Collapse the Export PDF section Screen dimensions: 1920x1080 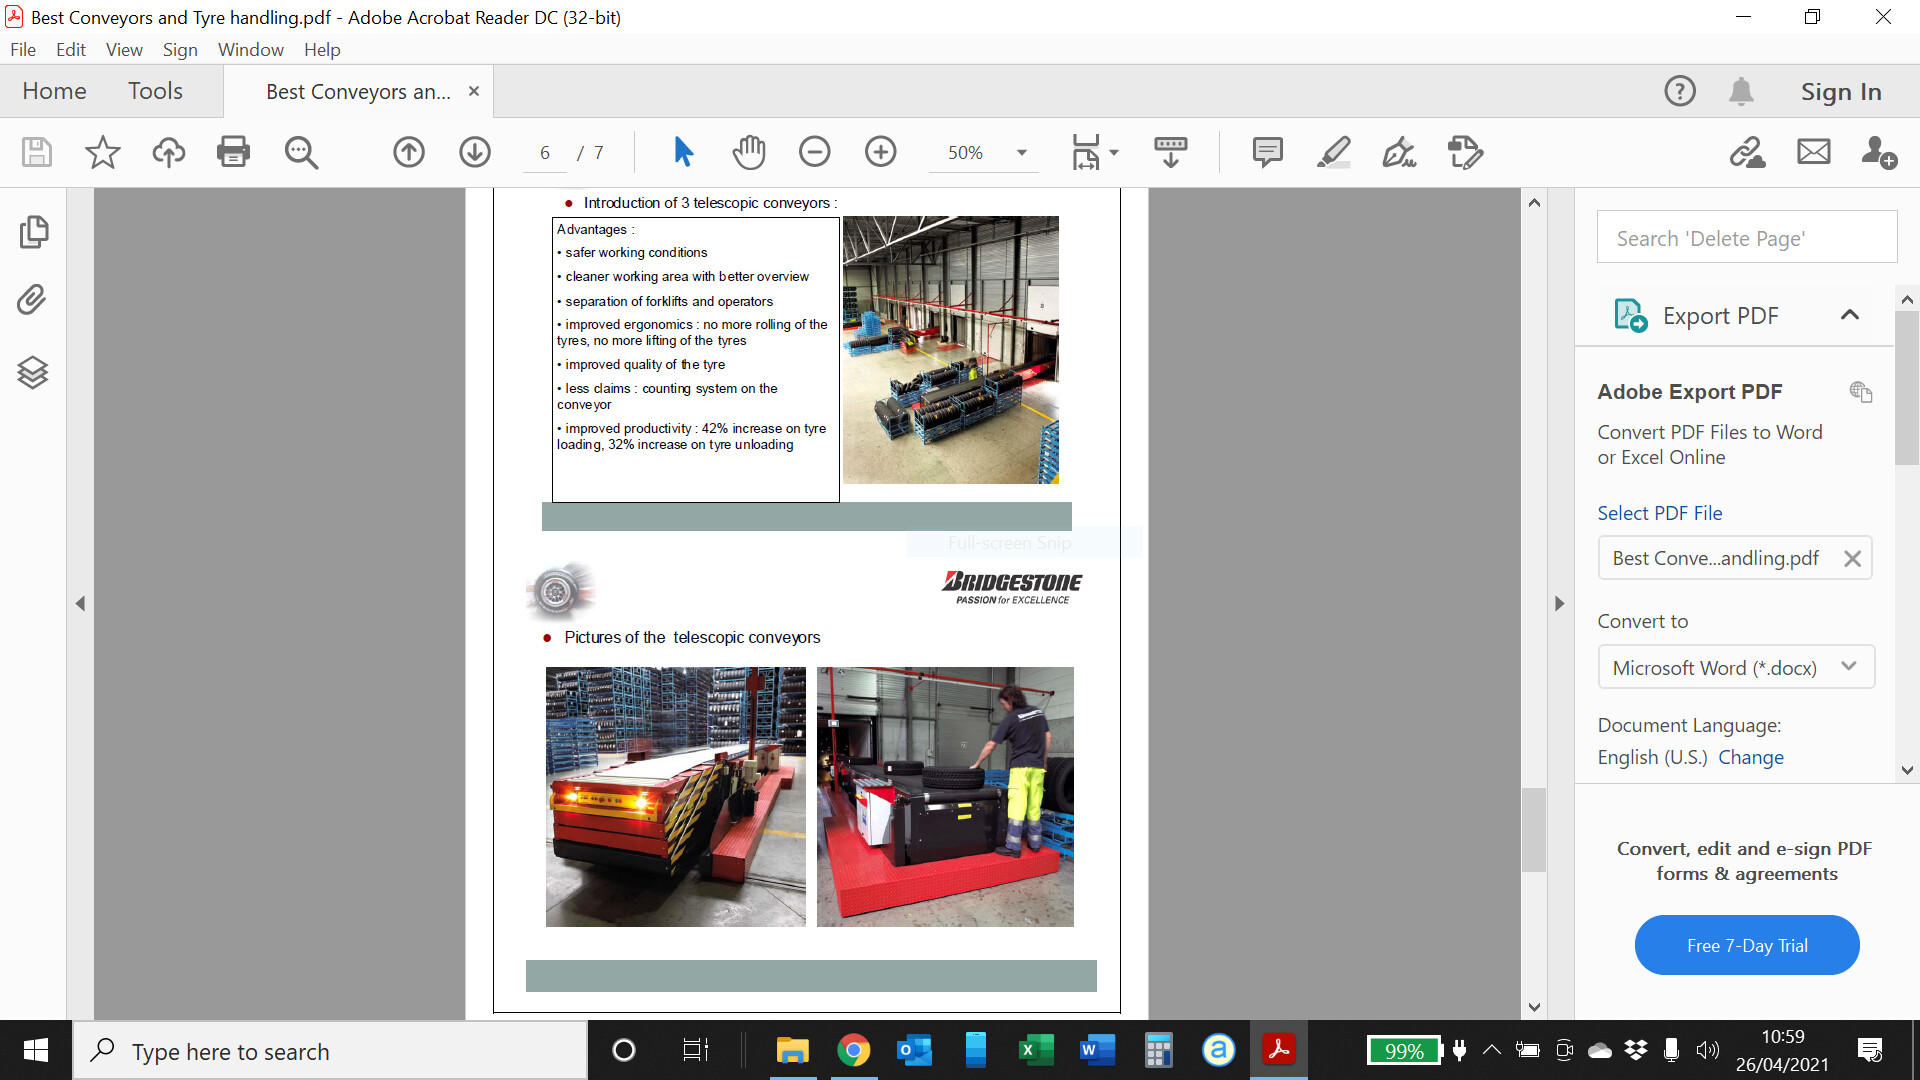[x=1849, y=315]
